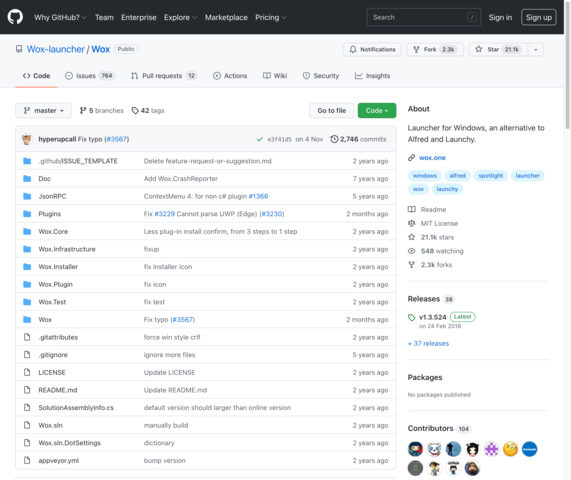Click the hyperupcall avatar in commit row
This screenshot has height=480, width=571.
(x=27, y=139)
